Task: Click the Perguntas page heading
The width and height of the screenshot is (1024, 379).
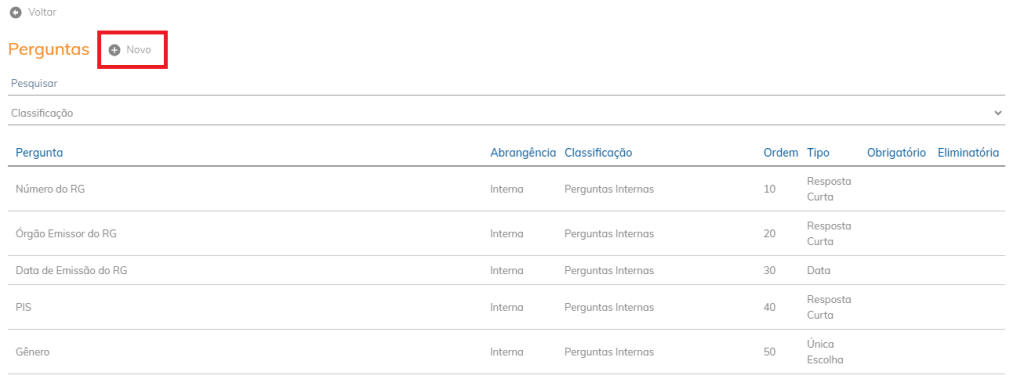Action: (x=48, y=50)
